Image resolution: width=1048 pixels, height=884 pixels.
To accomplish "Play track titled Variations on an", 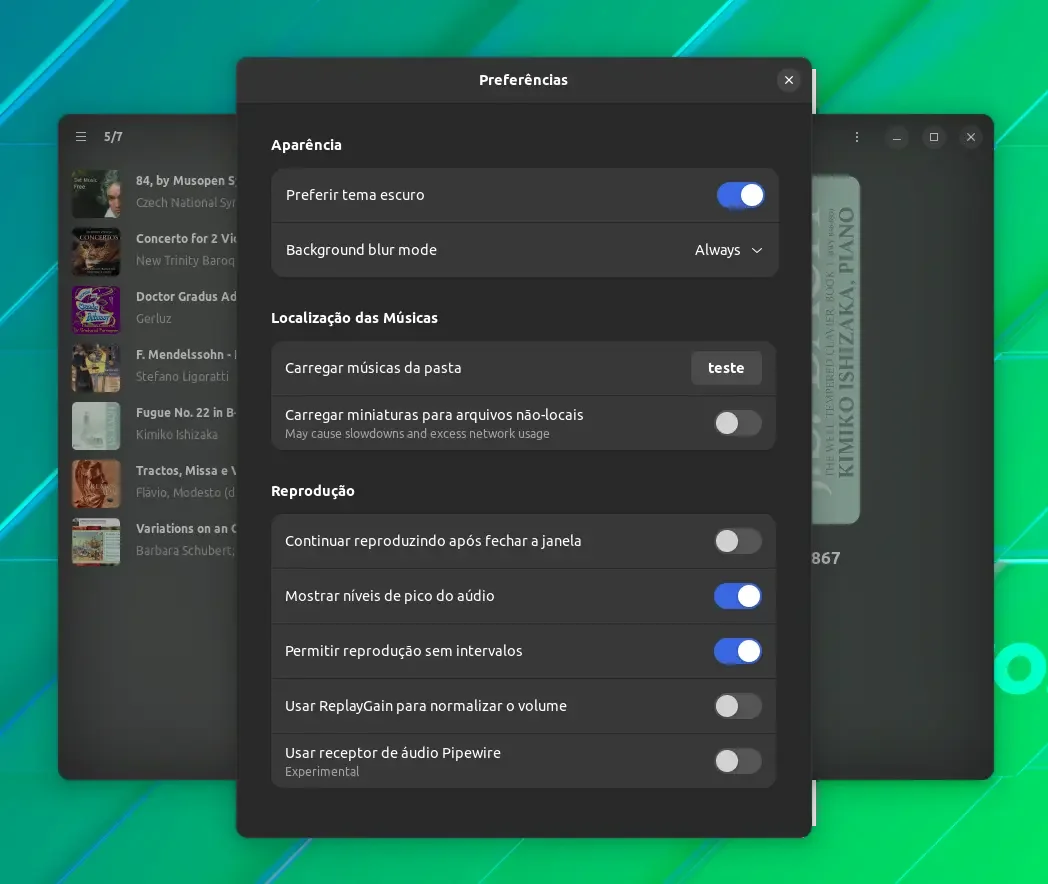I will click(x=186, y=529).
